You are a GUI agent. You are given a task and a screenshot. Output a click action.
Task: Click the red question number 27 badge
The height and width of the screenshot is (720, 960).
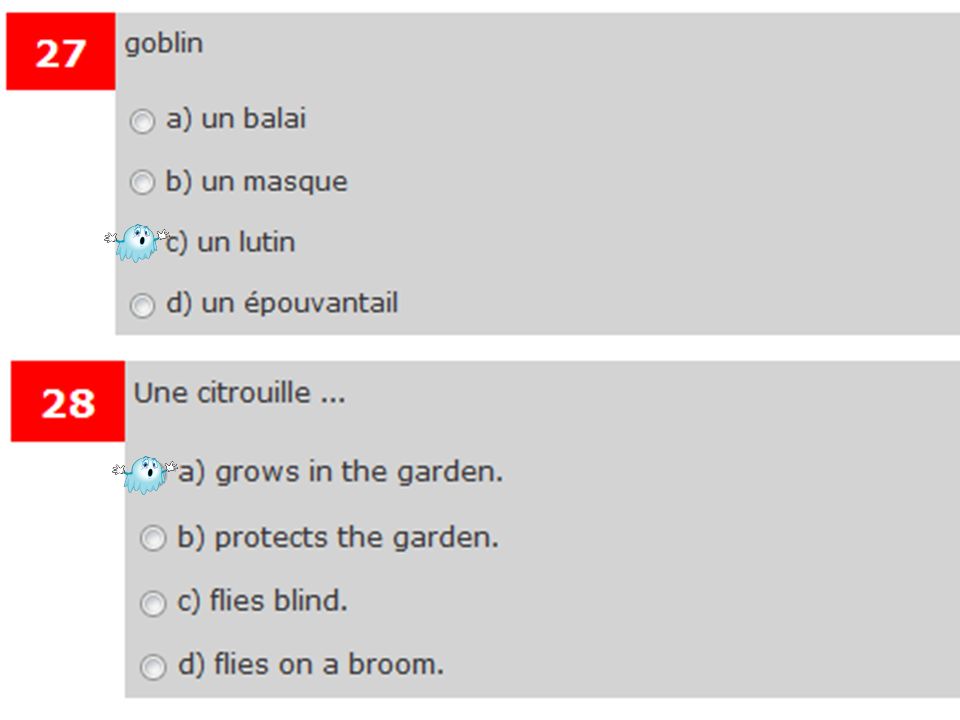(x=61, y=51)
